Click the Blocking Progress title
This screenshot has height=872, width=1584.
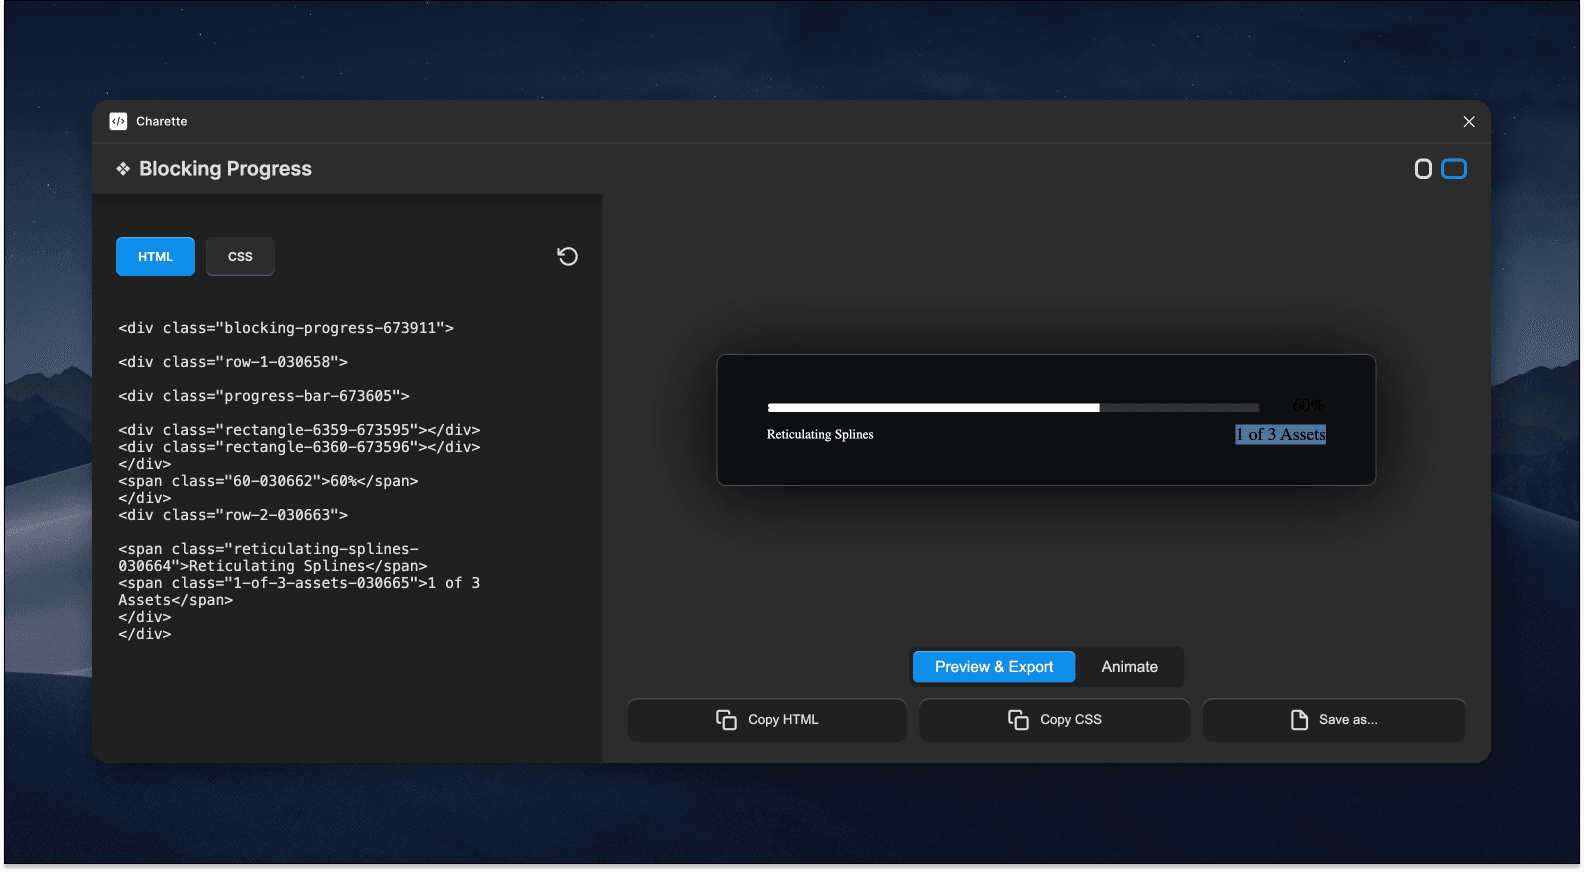click(x=225, y=169)
